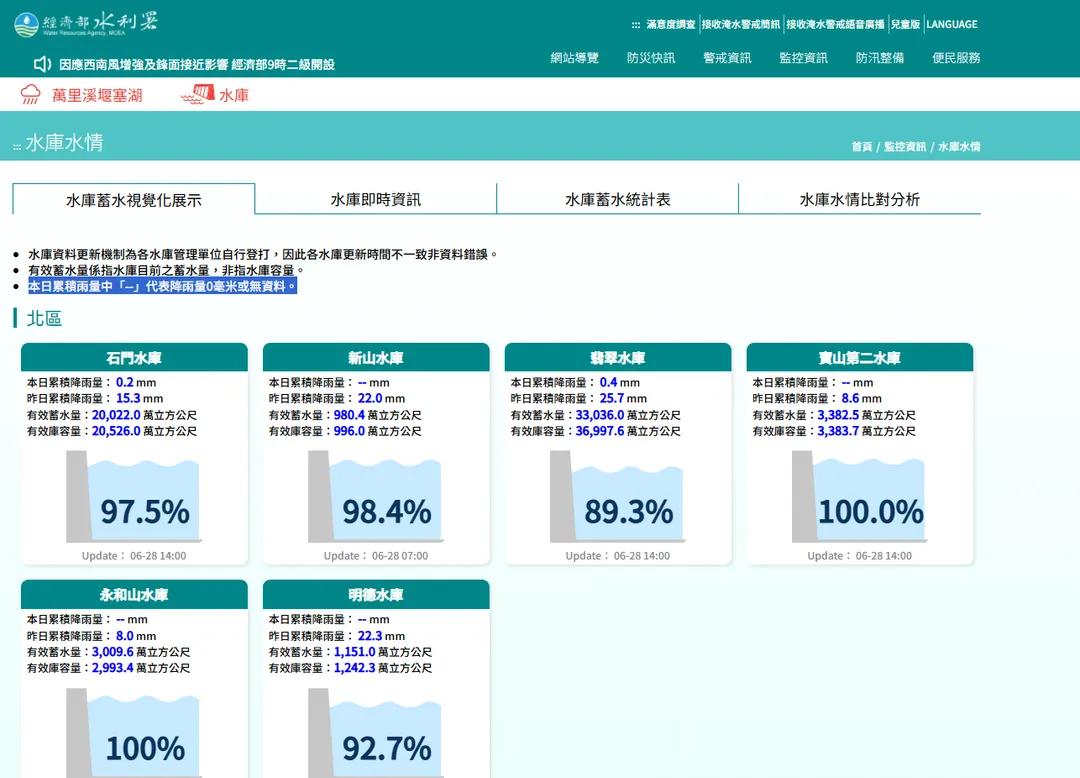Open the 監控資訊 menu
This screenshot has height=778, width=1080.
pos(804,58)
